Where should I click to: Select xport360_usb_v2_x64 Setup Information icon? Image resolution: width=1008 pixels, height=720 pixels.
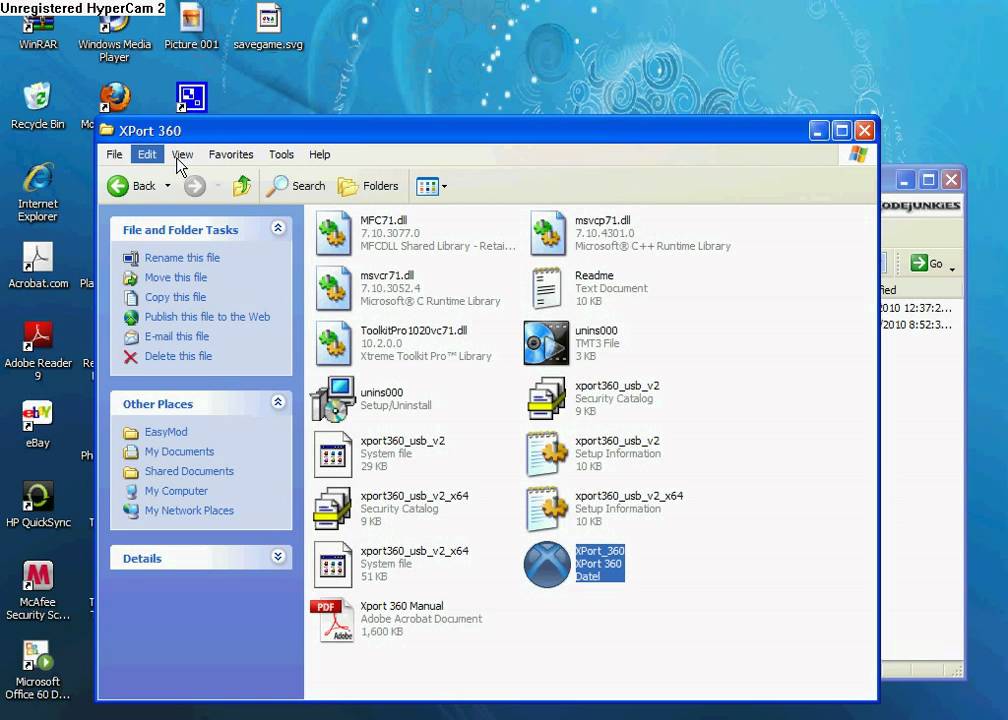(x=546, y=509)
